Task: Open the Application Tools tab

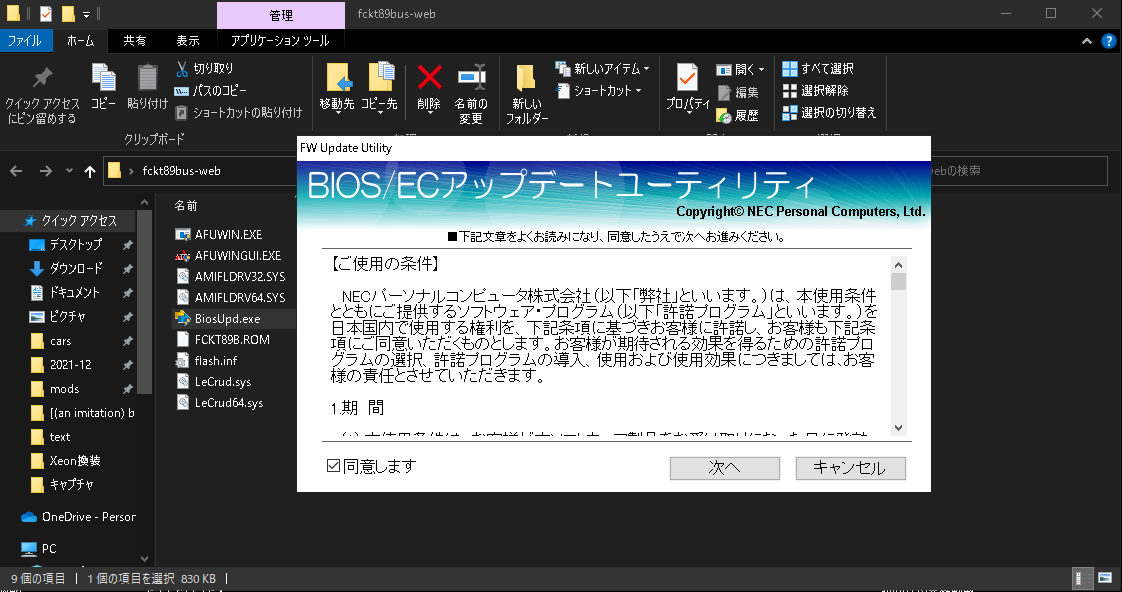Action: click(280, 41)
